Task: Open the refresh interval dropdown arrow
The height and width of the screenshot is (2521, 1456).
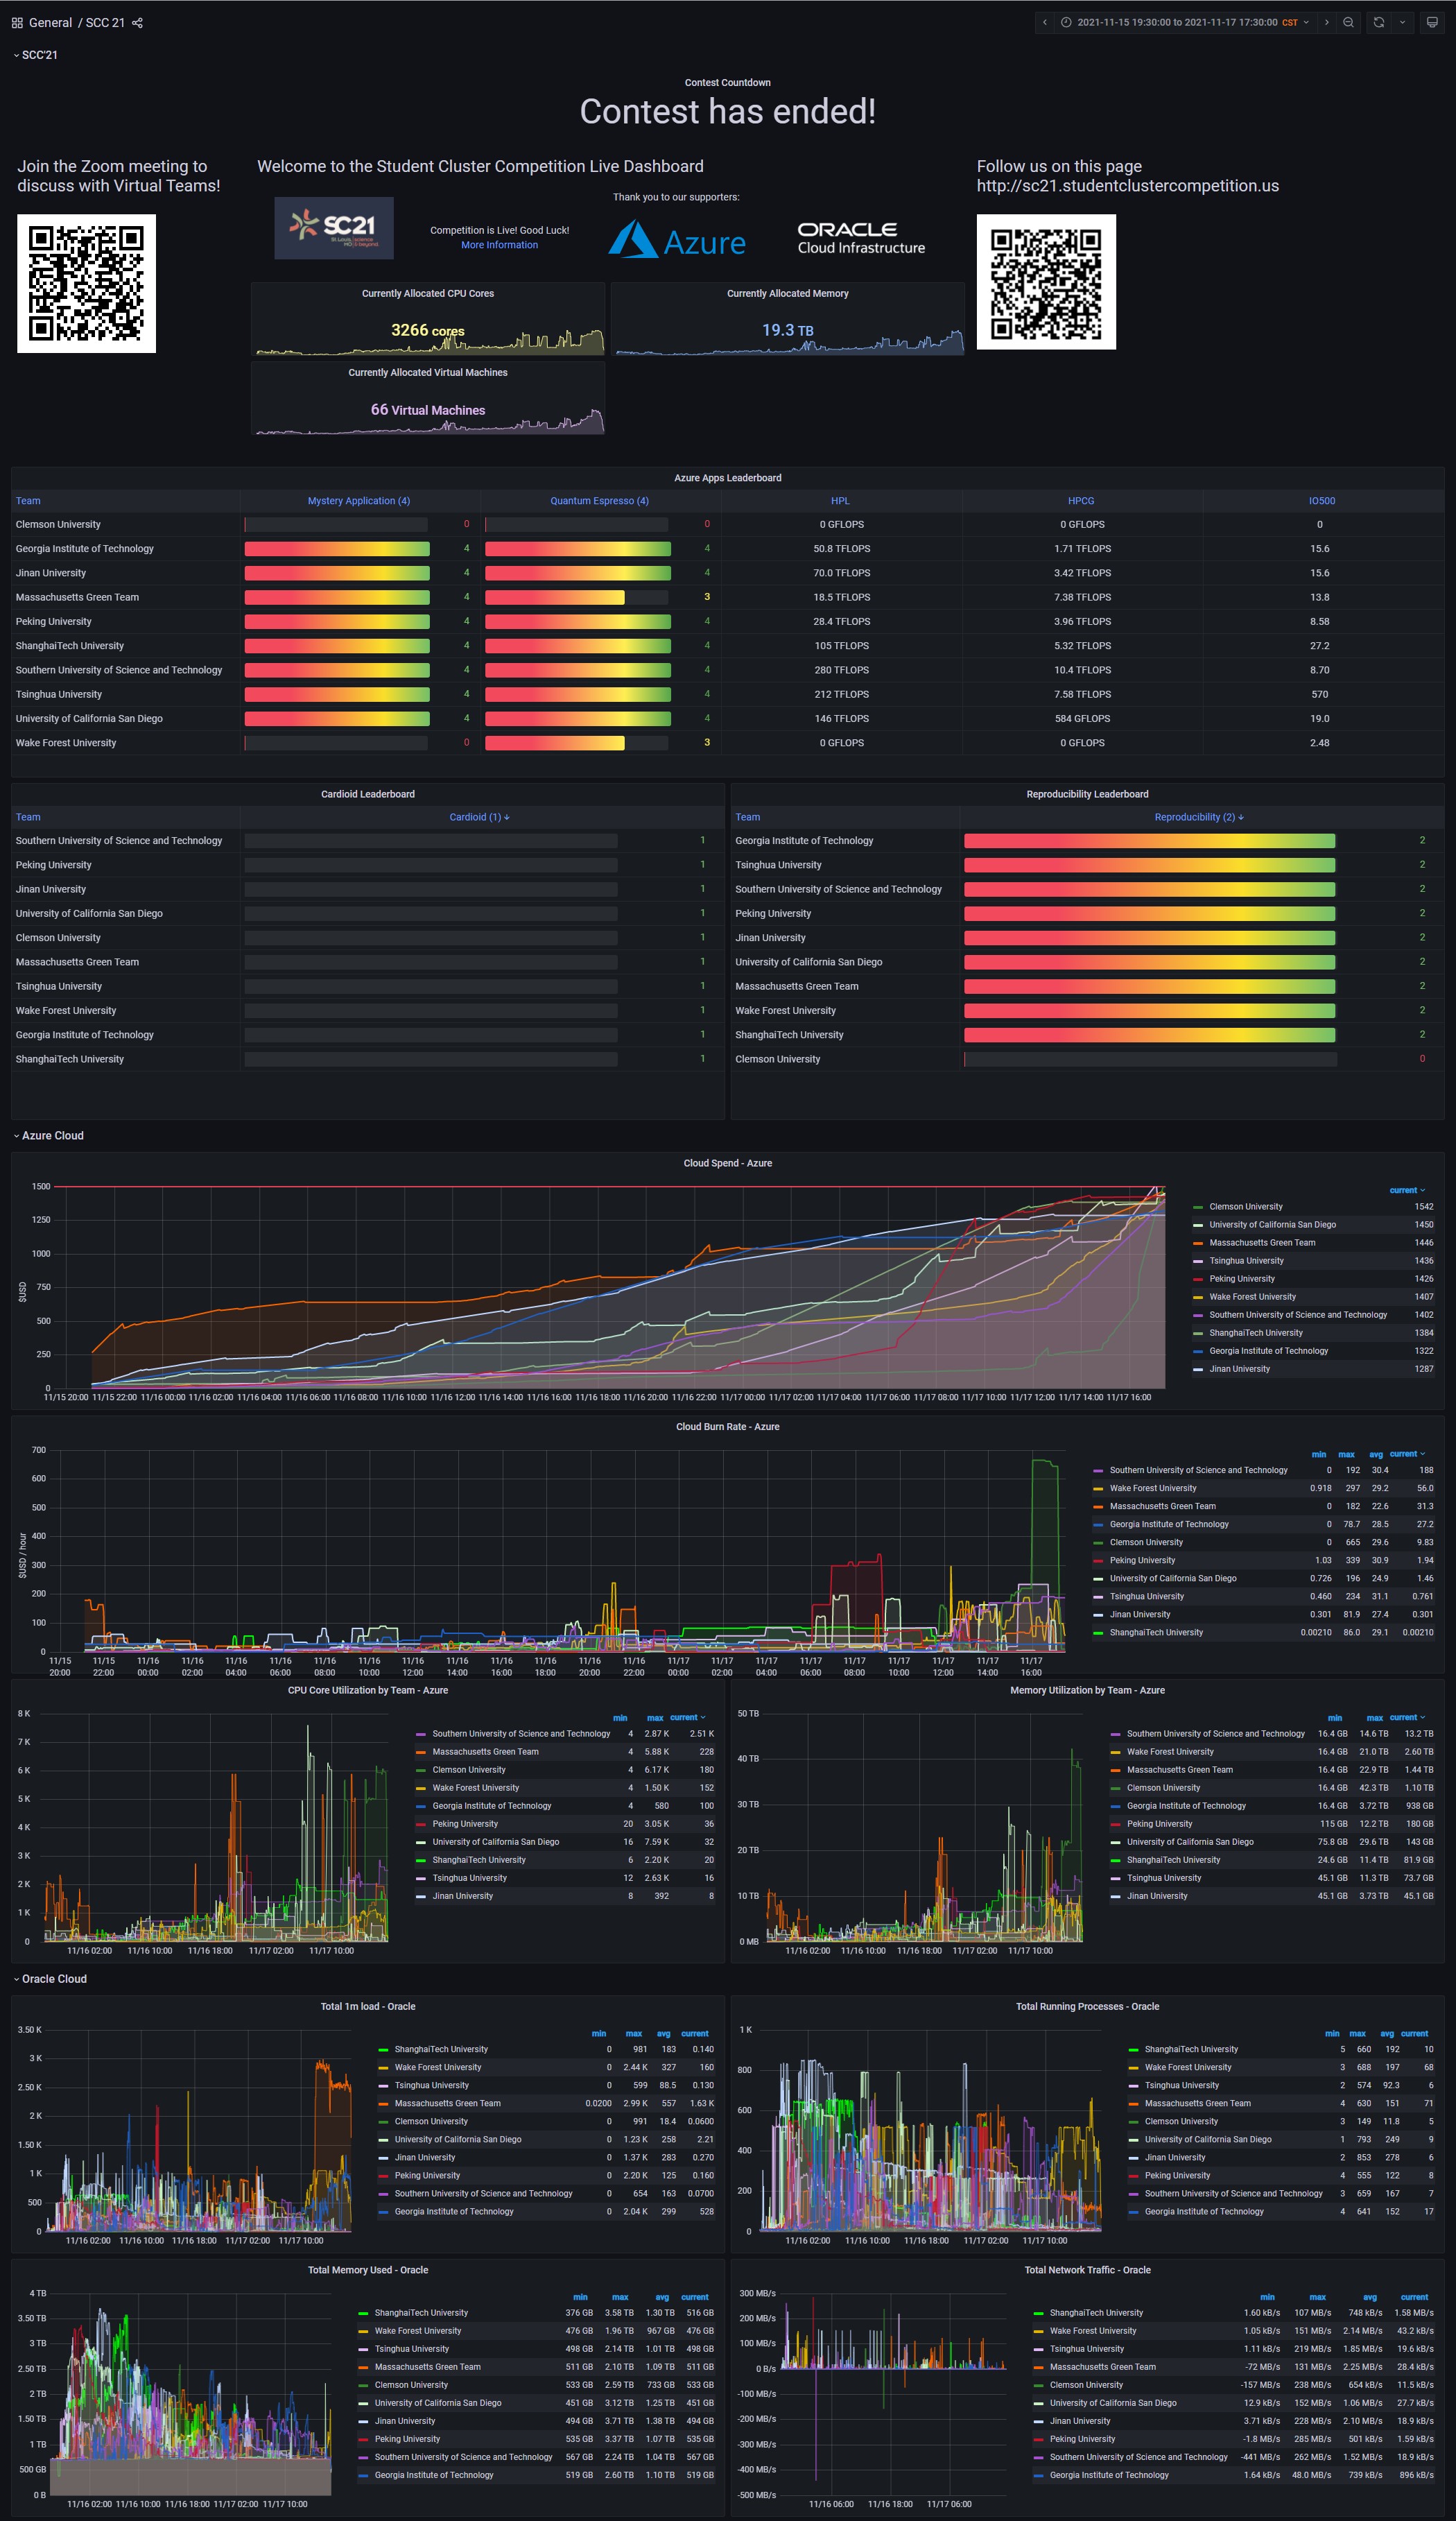Action: [1402, 22]
